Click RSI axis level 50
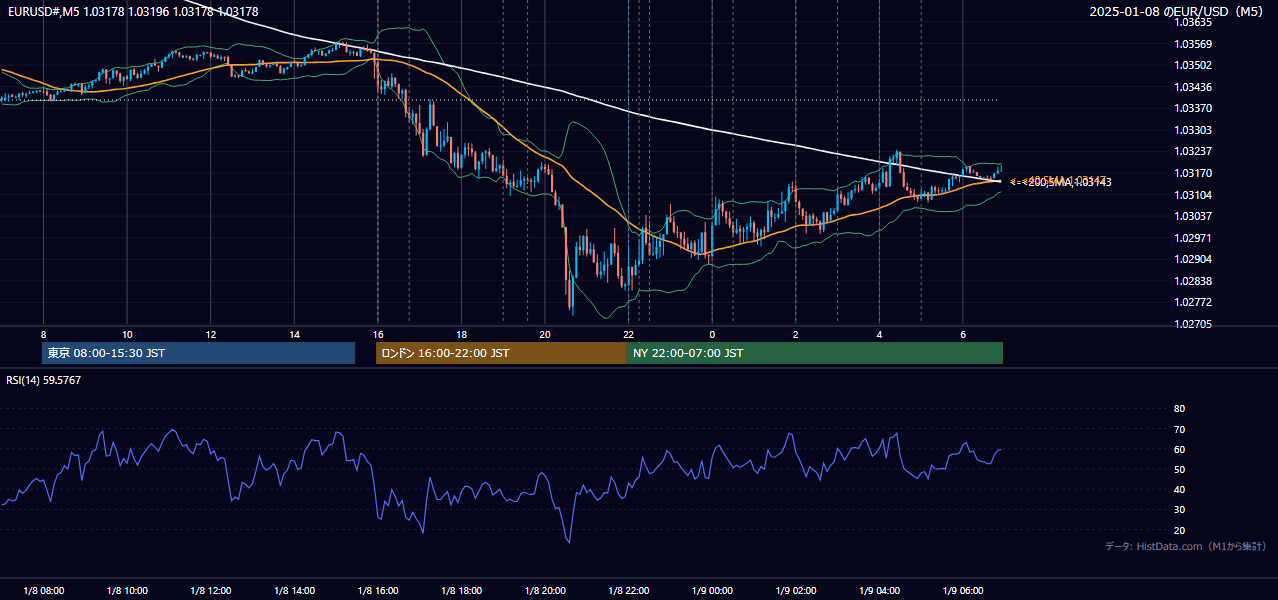The height and width of the screenshot is (600, 1278). pyautogui.click(x=1179, y=469)
